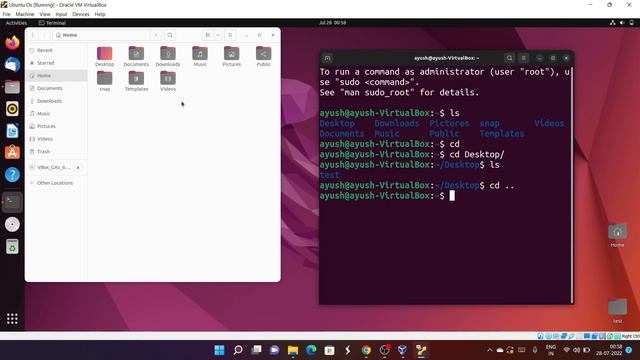Select VBox_GAs volume in the Files sidebar
This screenshot has height=360, width=640.
(50, 167)
